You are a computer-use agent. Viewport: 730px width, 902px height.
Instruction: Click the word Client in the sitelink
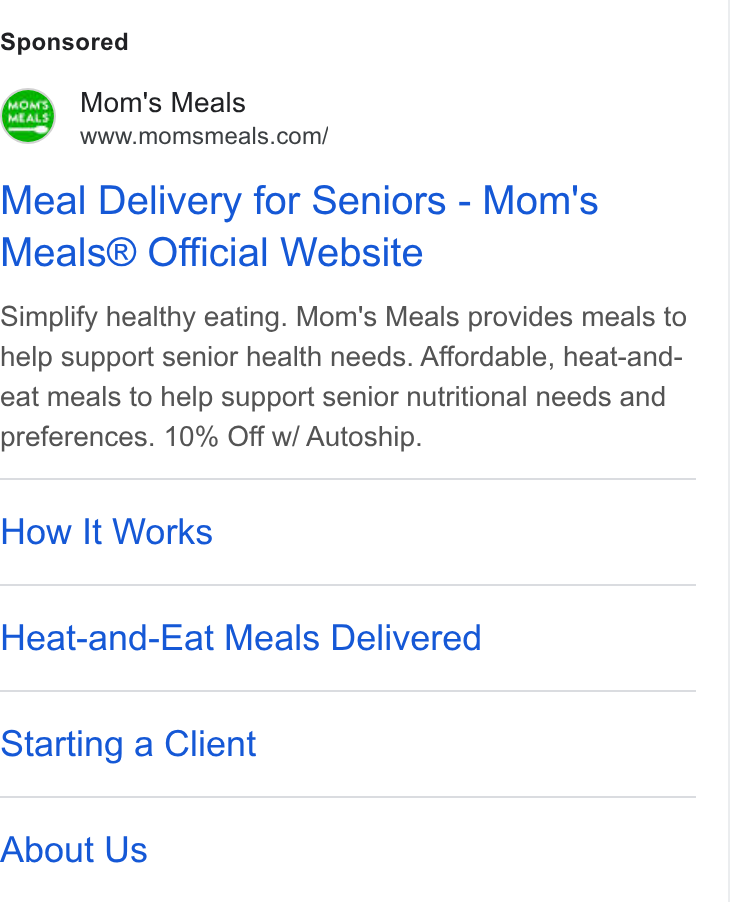[x=210, y=744]
